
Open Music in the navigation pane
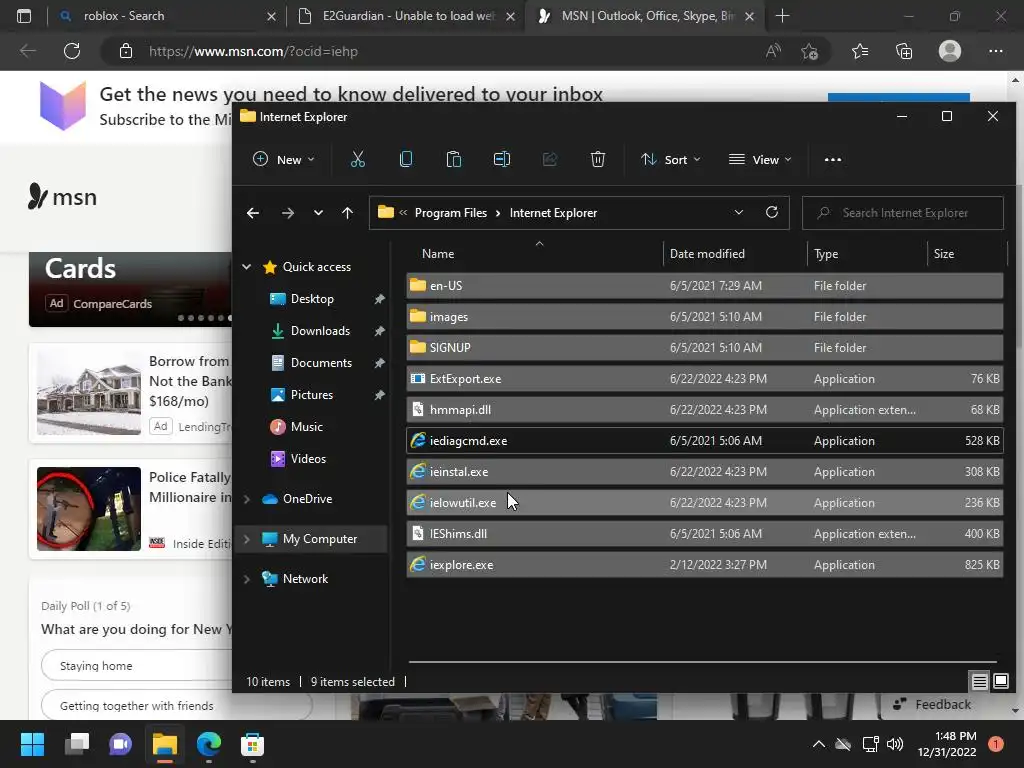click(x=306, y=426)
